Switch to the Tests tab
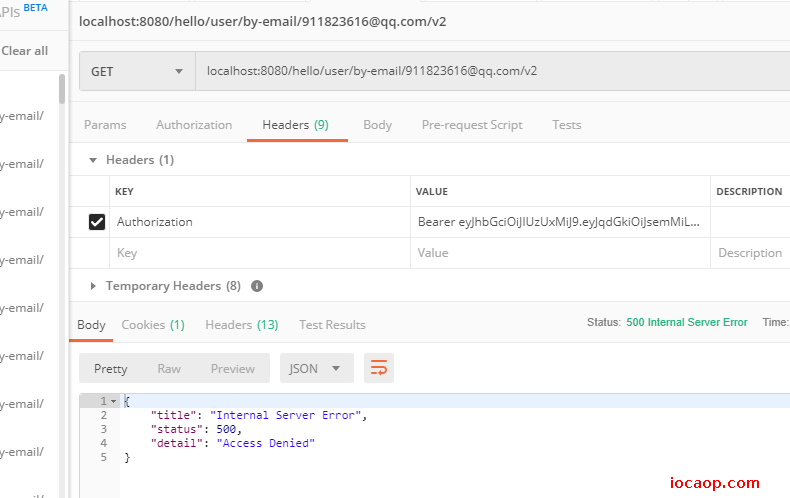 pos(567,125)
